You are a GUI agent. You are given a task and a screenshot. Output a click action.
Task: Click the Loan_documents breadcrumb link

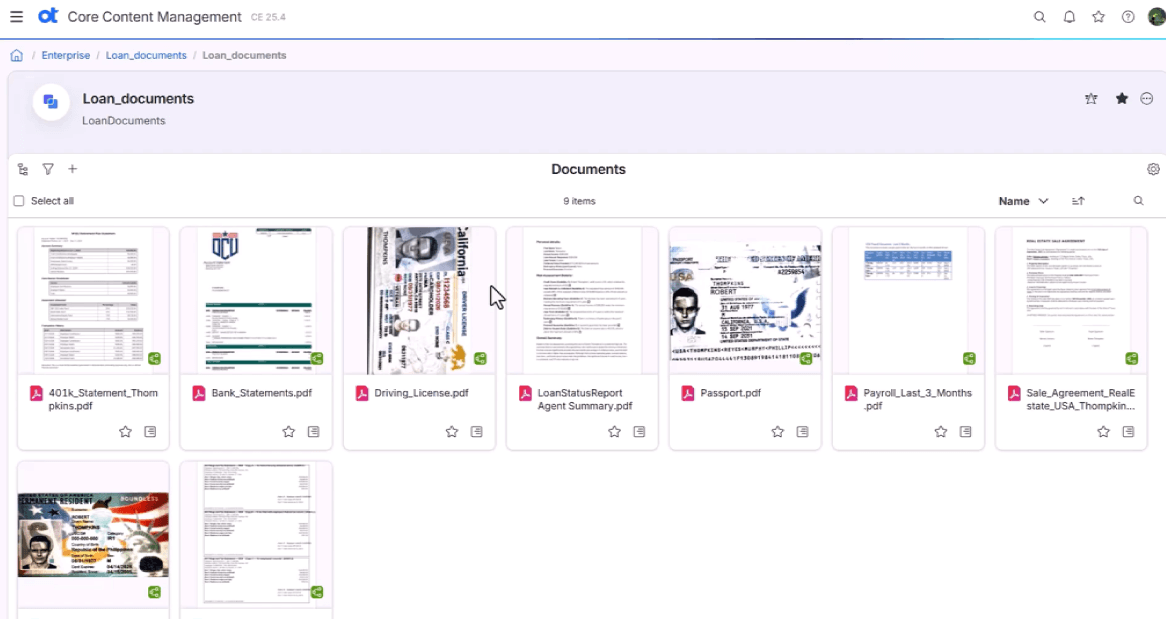[146, 55]
